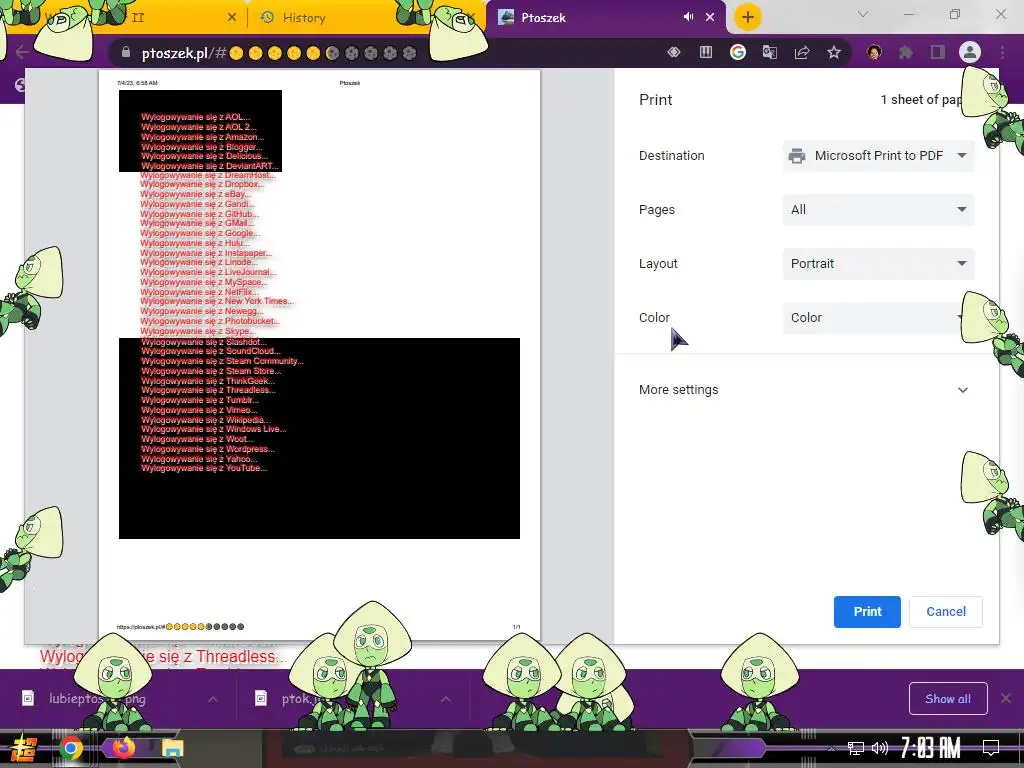Close the Ptoszek tab
This screenshot has width=1024, height=768.
click(x=710, y=18)
